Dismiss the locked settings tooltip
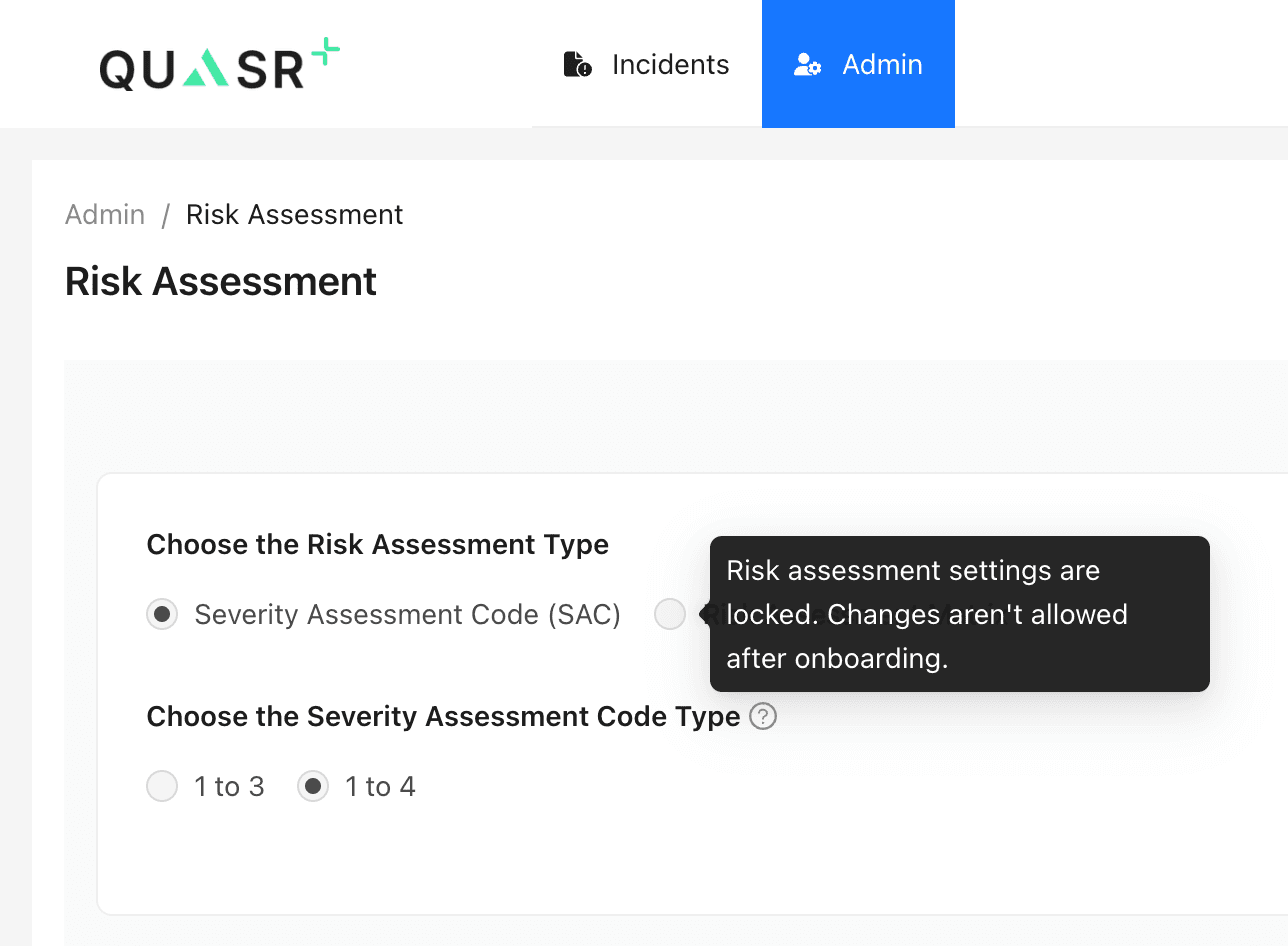 click(959, 614)
